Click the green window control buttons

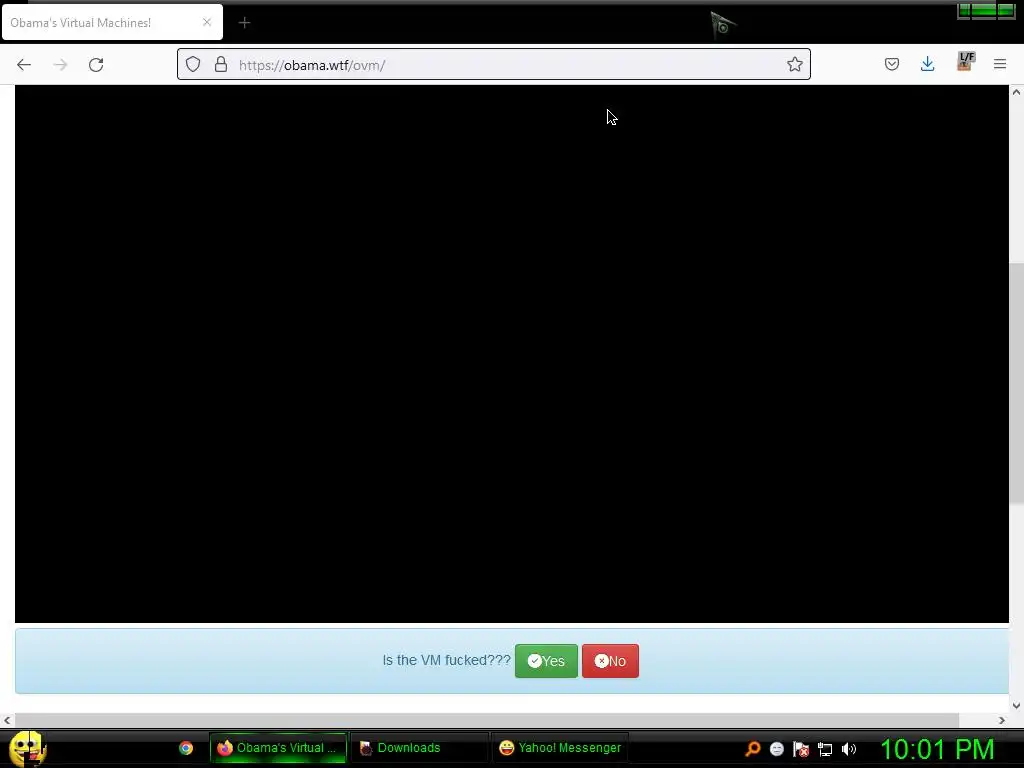pos(986,10)
